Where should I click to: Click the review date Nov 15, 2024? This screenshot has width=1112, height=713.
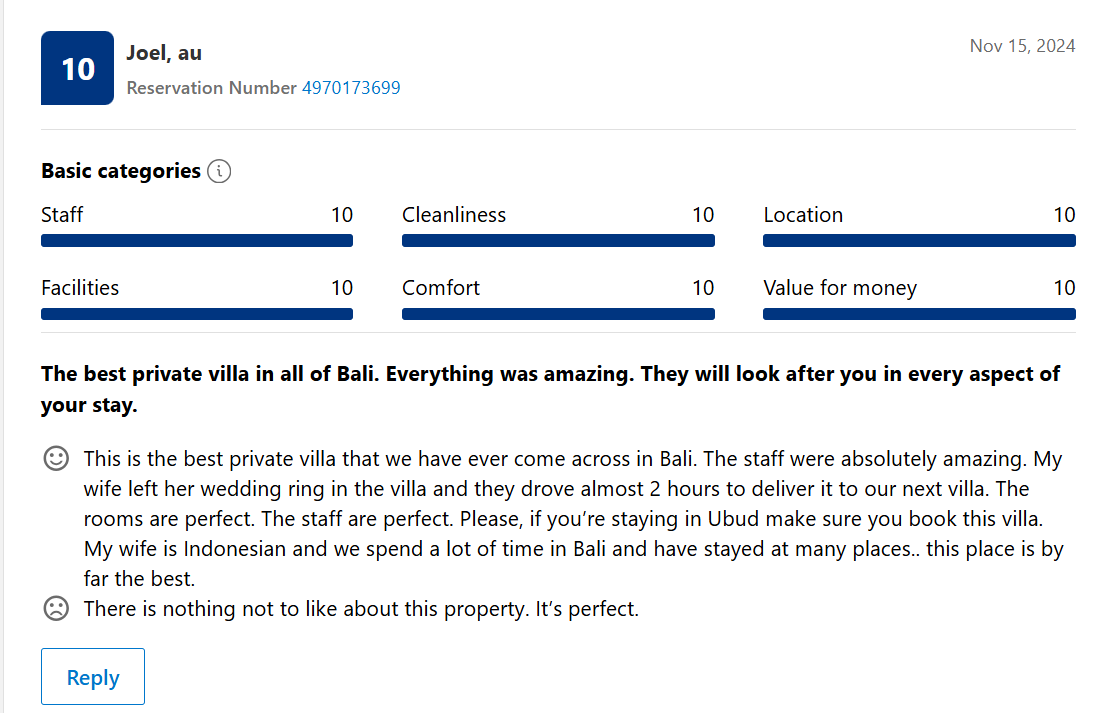1023,46
